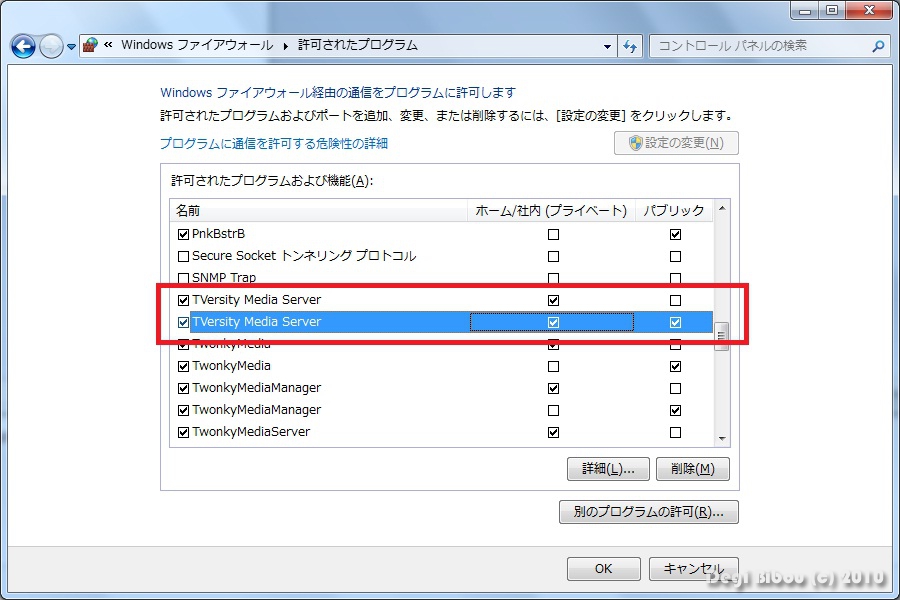Click the ホーム/社内 (プライベート) column header
This screenshot has height=600, width=900.
pyautogui.click(x=551, y=211)
